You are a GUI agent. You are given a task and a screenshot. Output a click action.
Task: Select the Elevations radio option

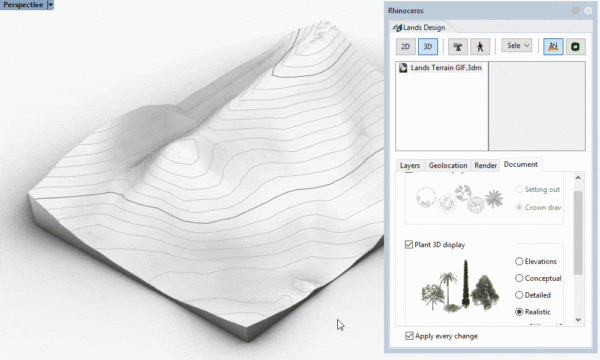[x=519, y=261]
